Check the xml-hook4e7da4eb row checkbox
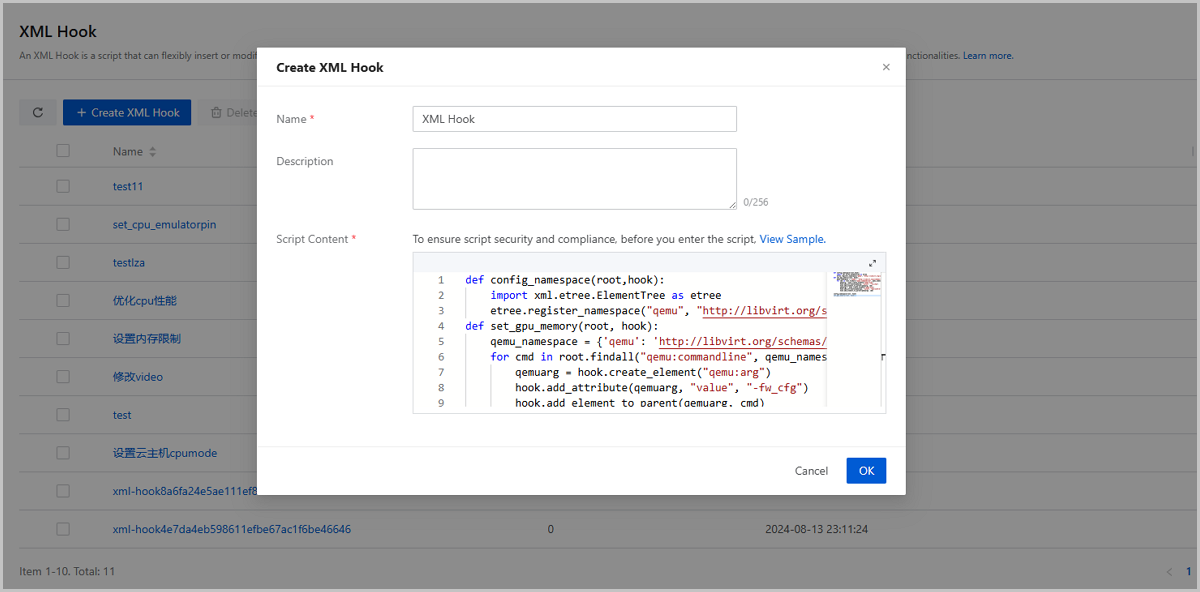1200x592 pixels. 63,529
